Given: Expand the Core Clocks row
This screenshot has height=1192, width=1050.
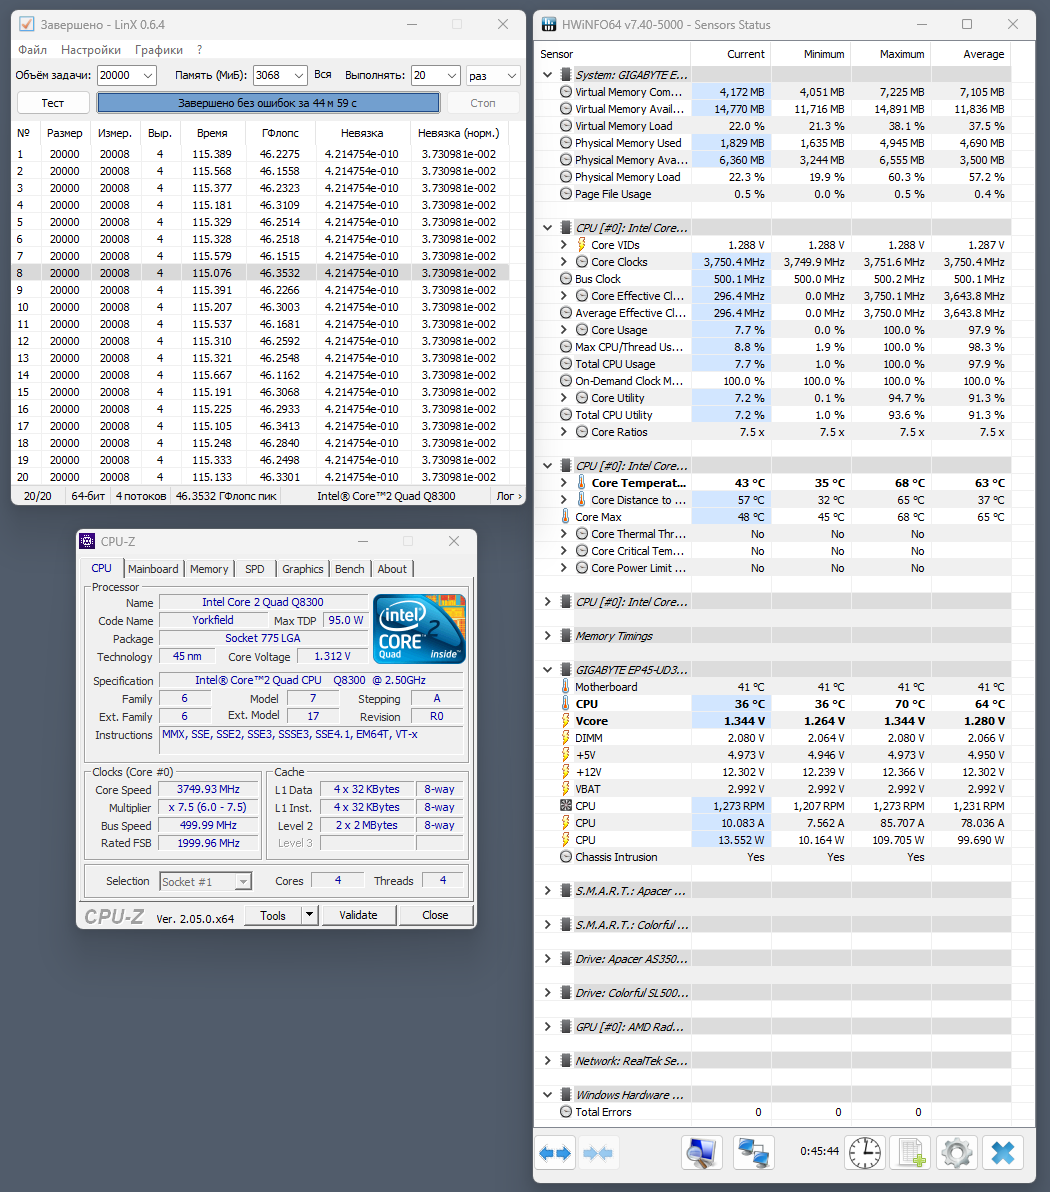Looking at the screenshot, I should click(x=563, y=262).
